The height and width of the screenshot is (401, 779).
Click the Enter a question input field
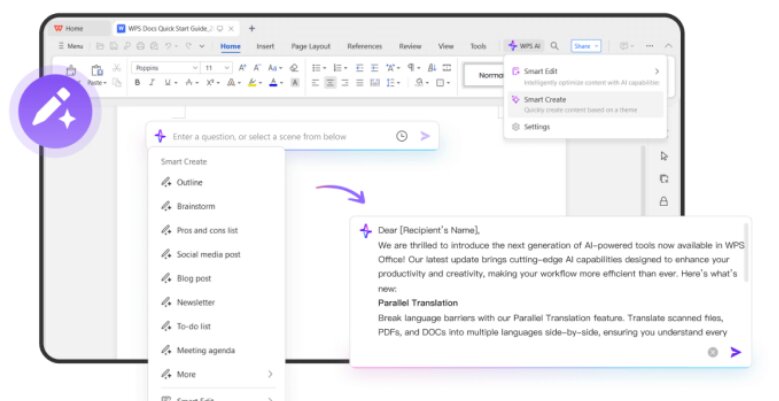[x=280, y=136]
